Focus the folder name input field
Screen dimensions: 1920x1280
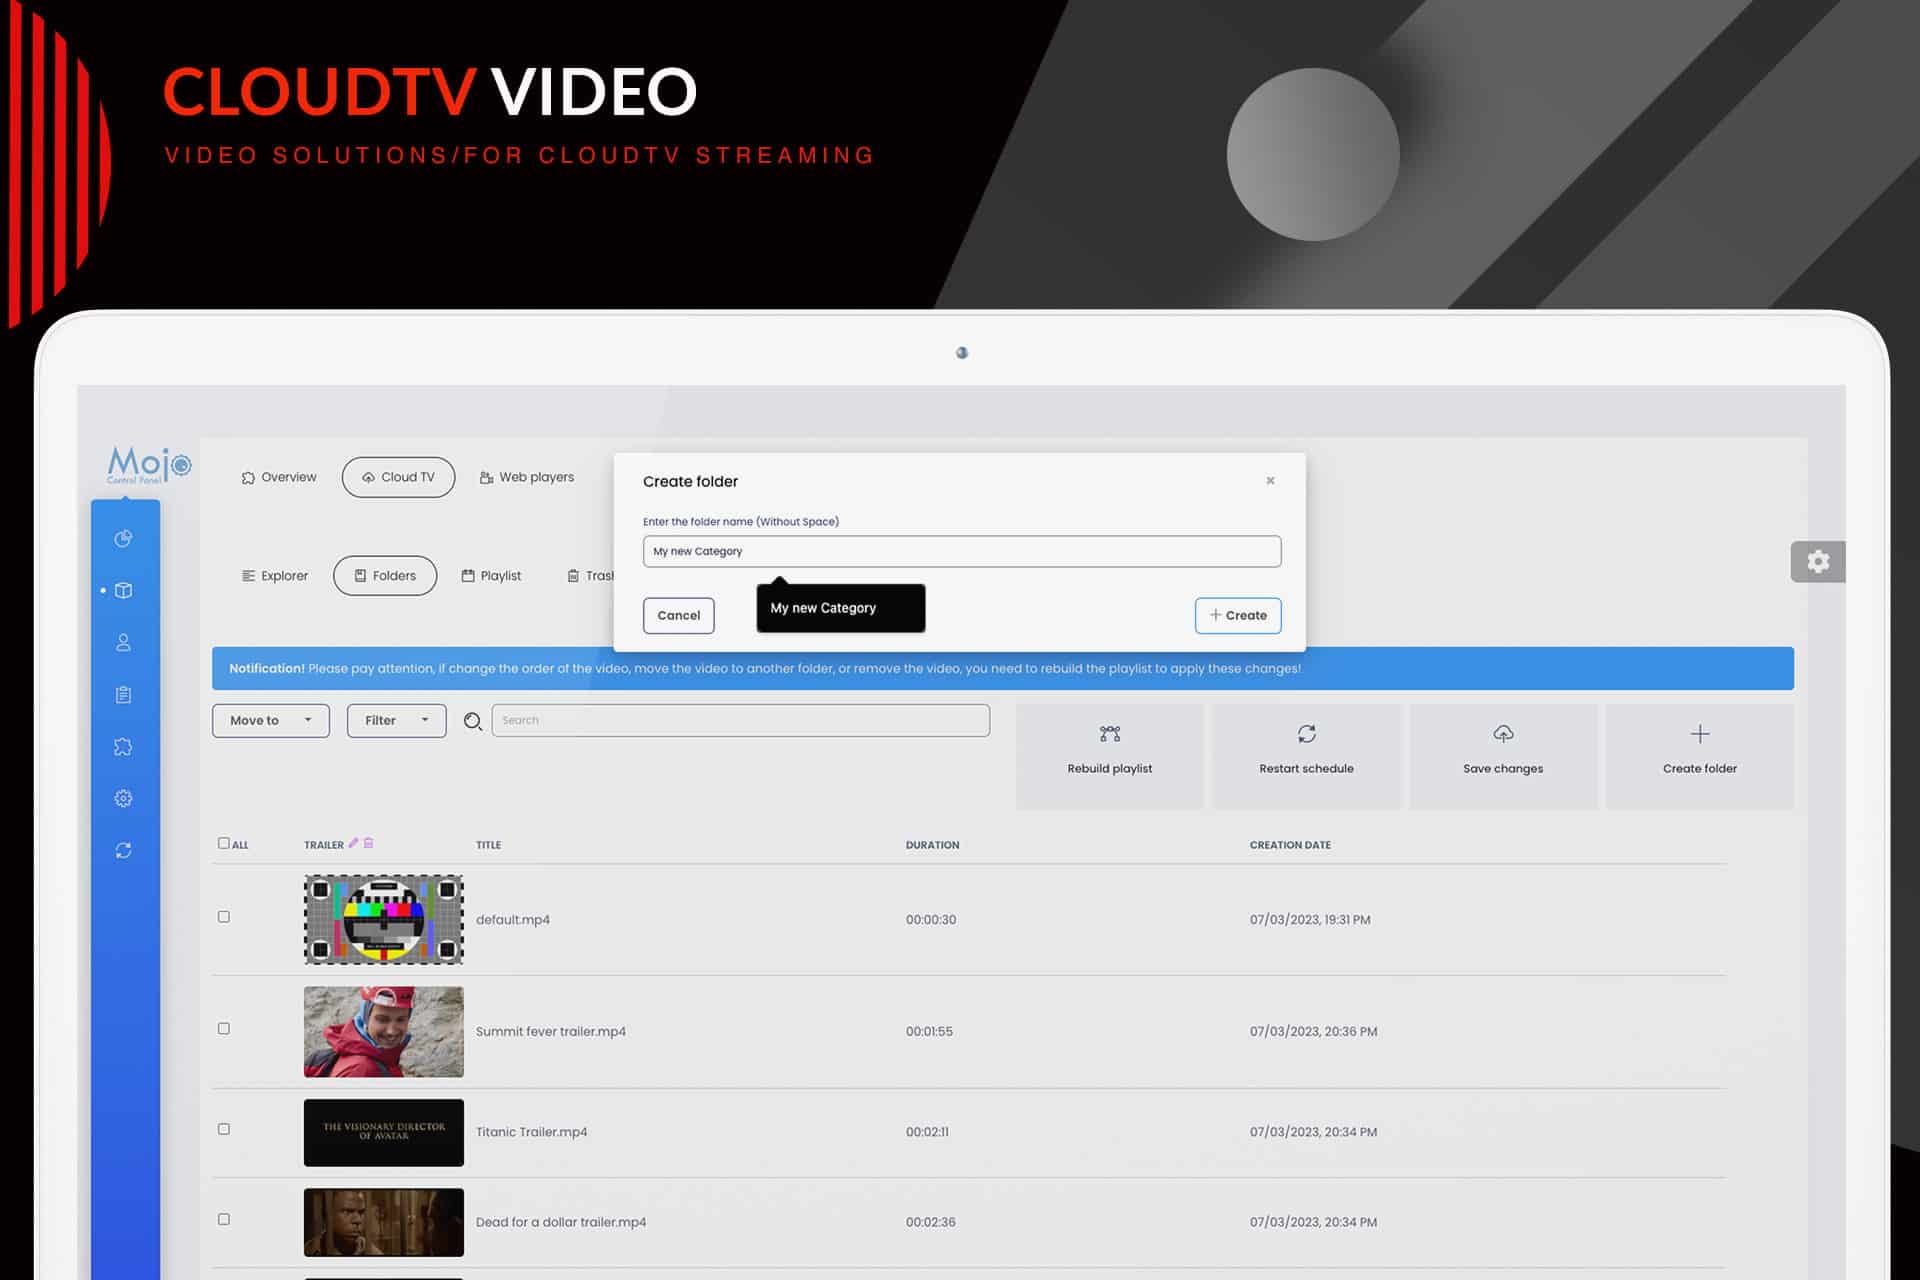click(x=962, y=552)
